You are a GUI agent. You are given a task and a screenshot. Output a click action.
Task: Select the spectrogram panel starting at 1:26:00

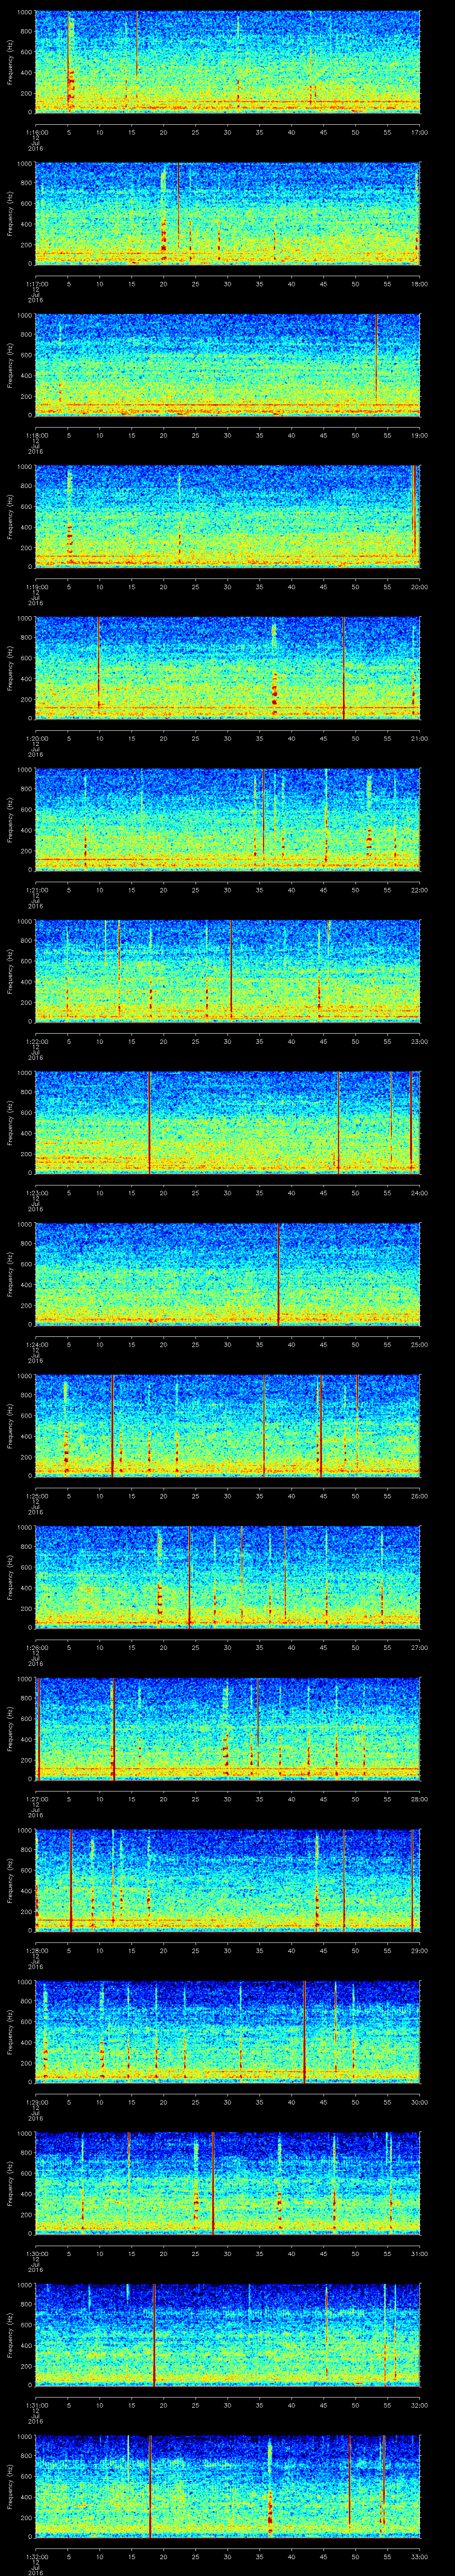(227, 1577)
